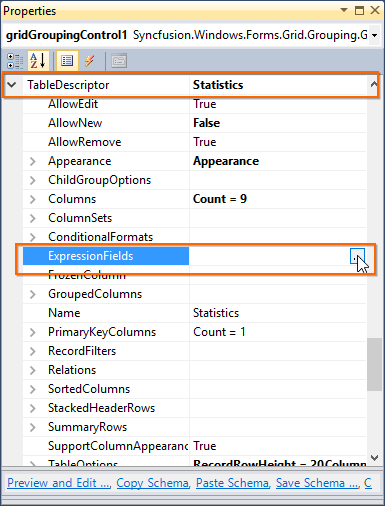Expand ChildGroupOptions property
The height and width of the screenshot is (506, 389).
[33, 180]
